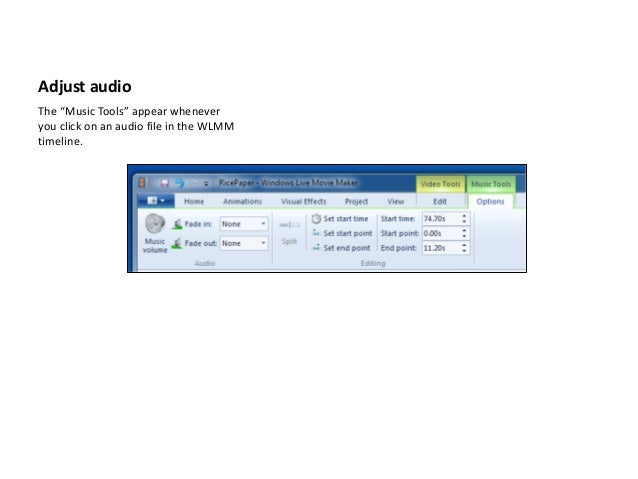
Task: Open the Visual Effects ribbon tab
Action: tap(304, 201)
